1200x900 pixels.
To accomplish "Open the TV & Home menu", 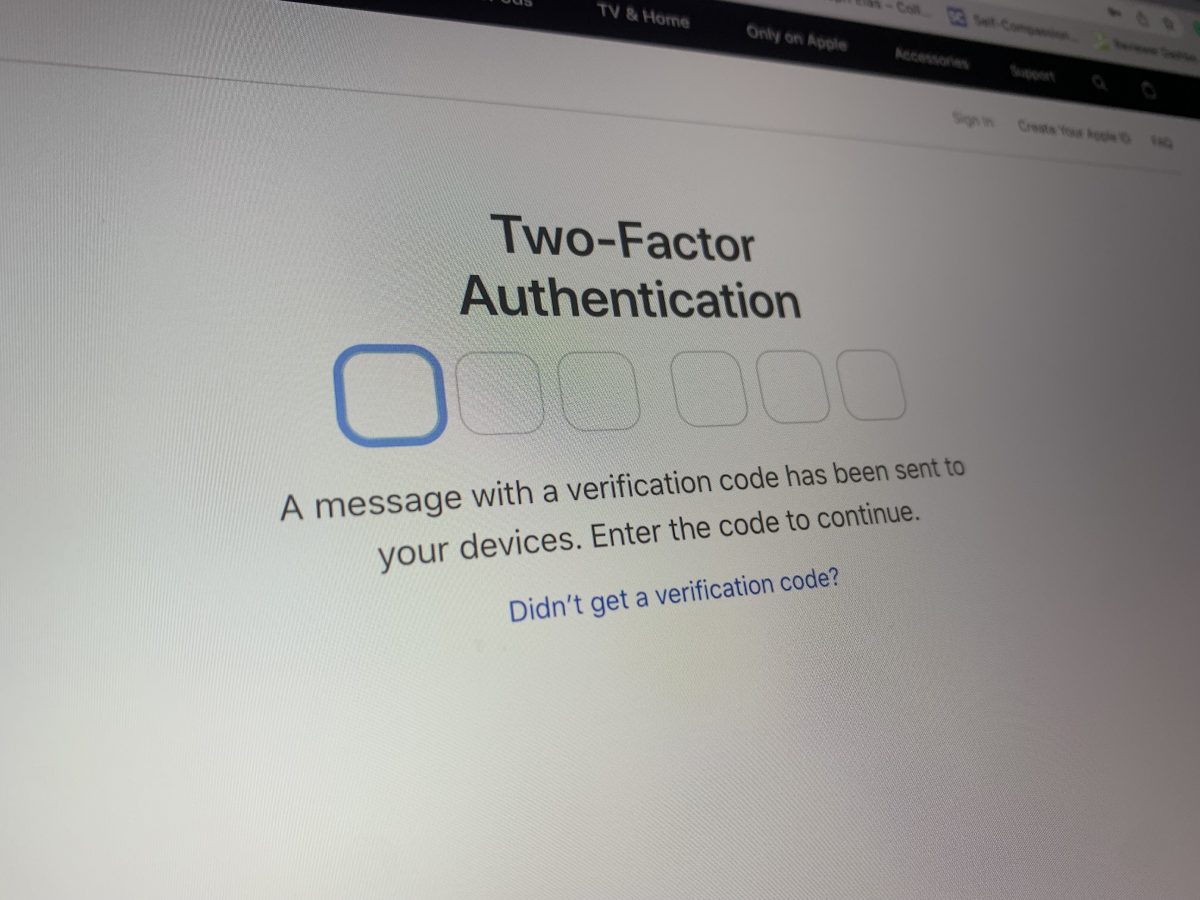I will (643, 16).
